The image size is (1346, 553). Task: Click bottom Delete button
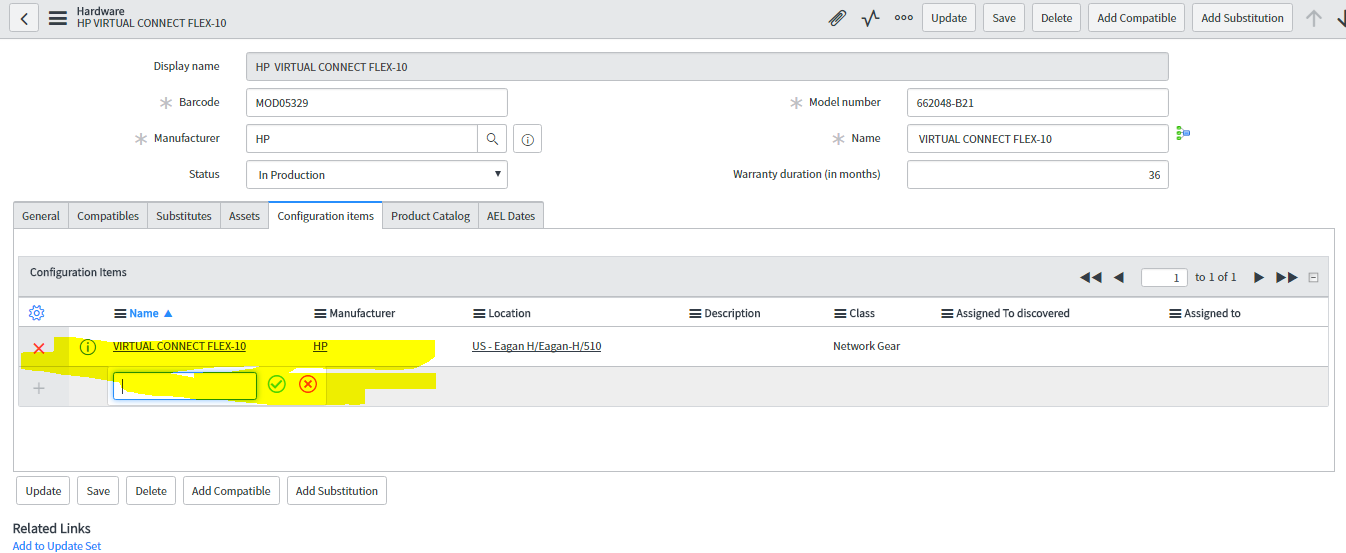(151, 491)
